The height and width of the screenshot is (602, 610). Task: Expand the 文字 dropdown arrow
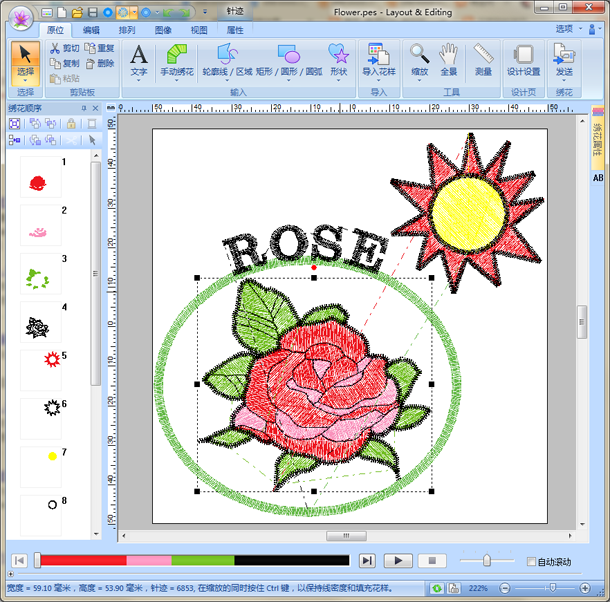[139, 81]
